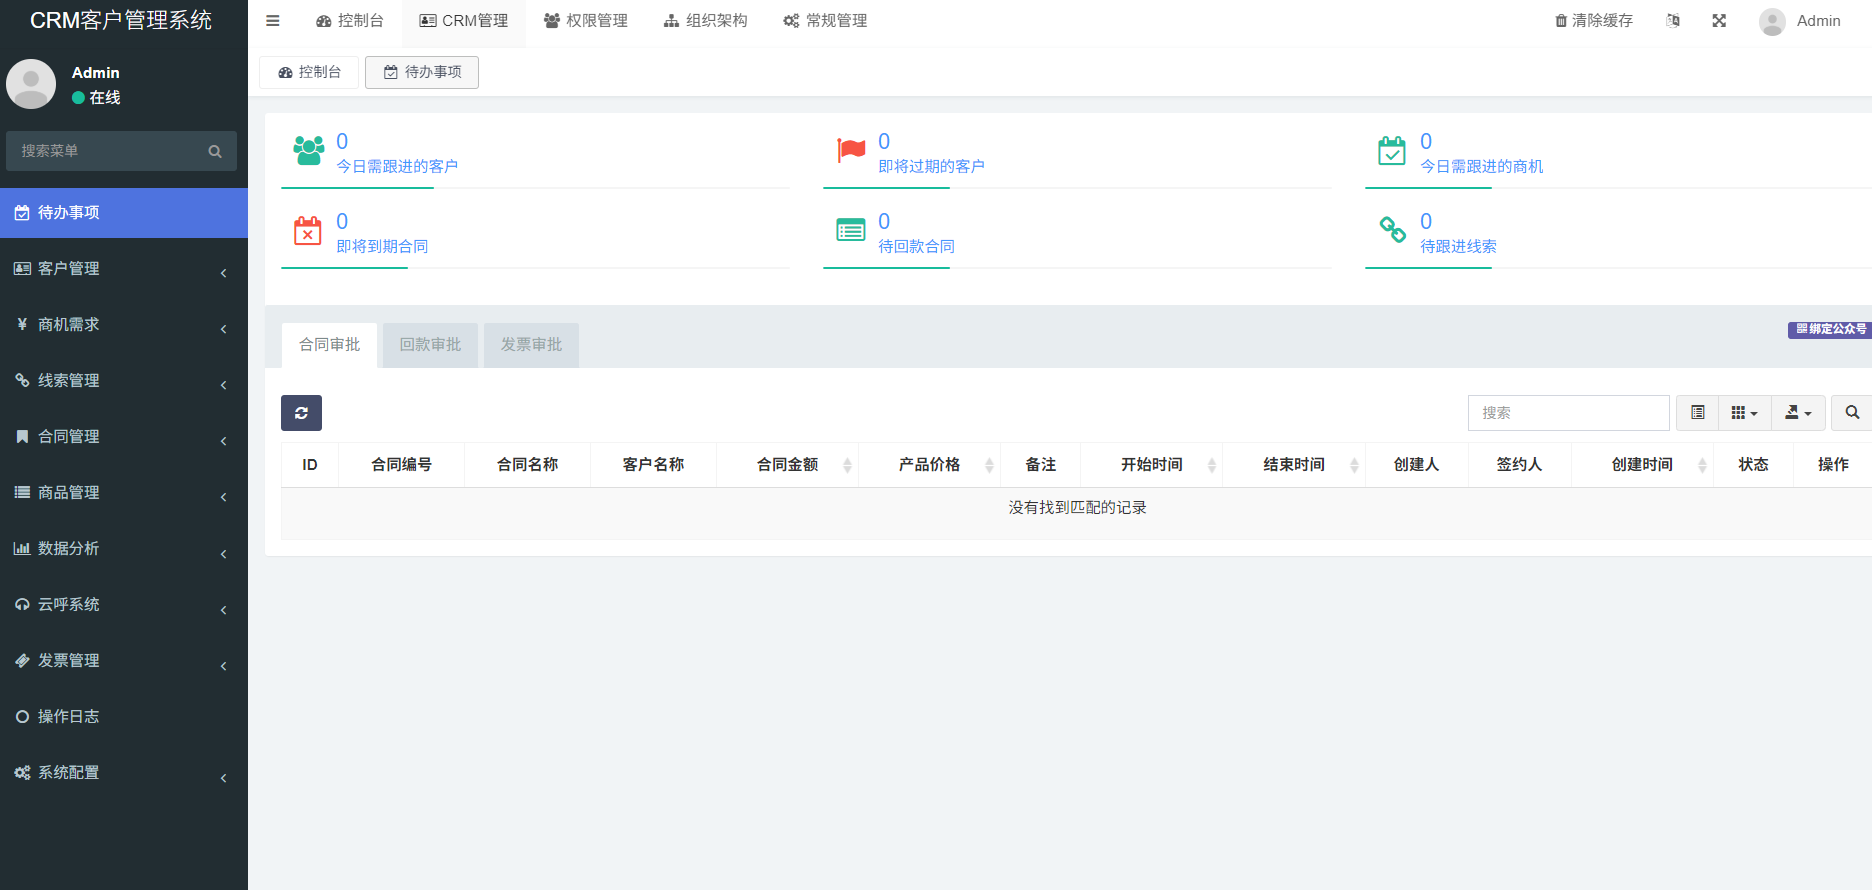Enter fullscreen using the expand arrows icon
The width and height of the screenshot is (1872, 890).
click(1719, 21)
